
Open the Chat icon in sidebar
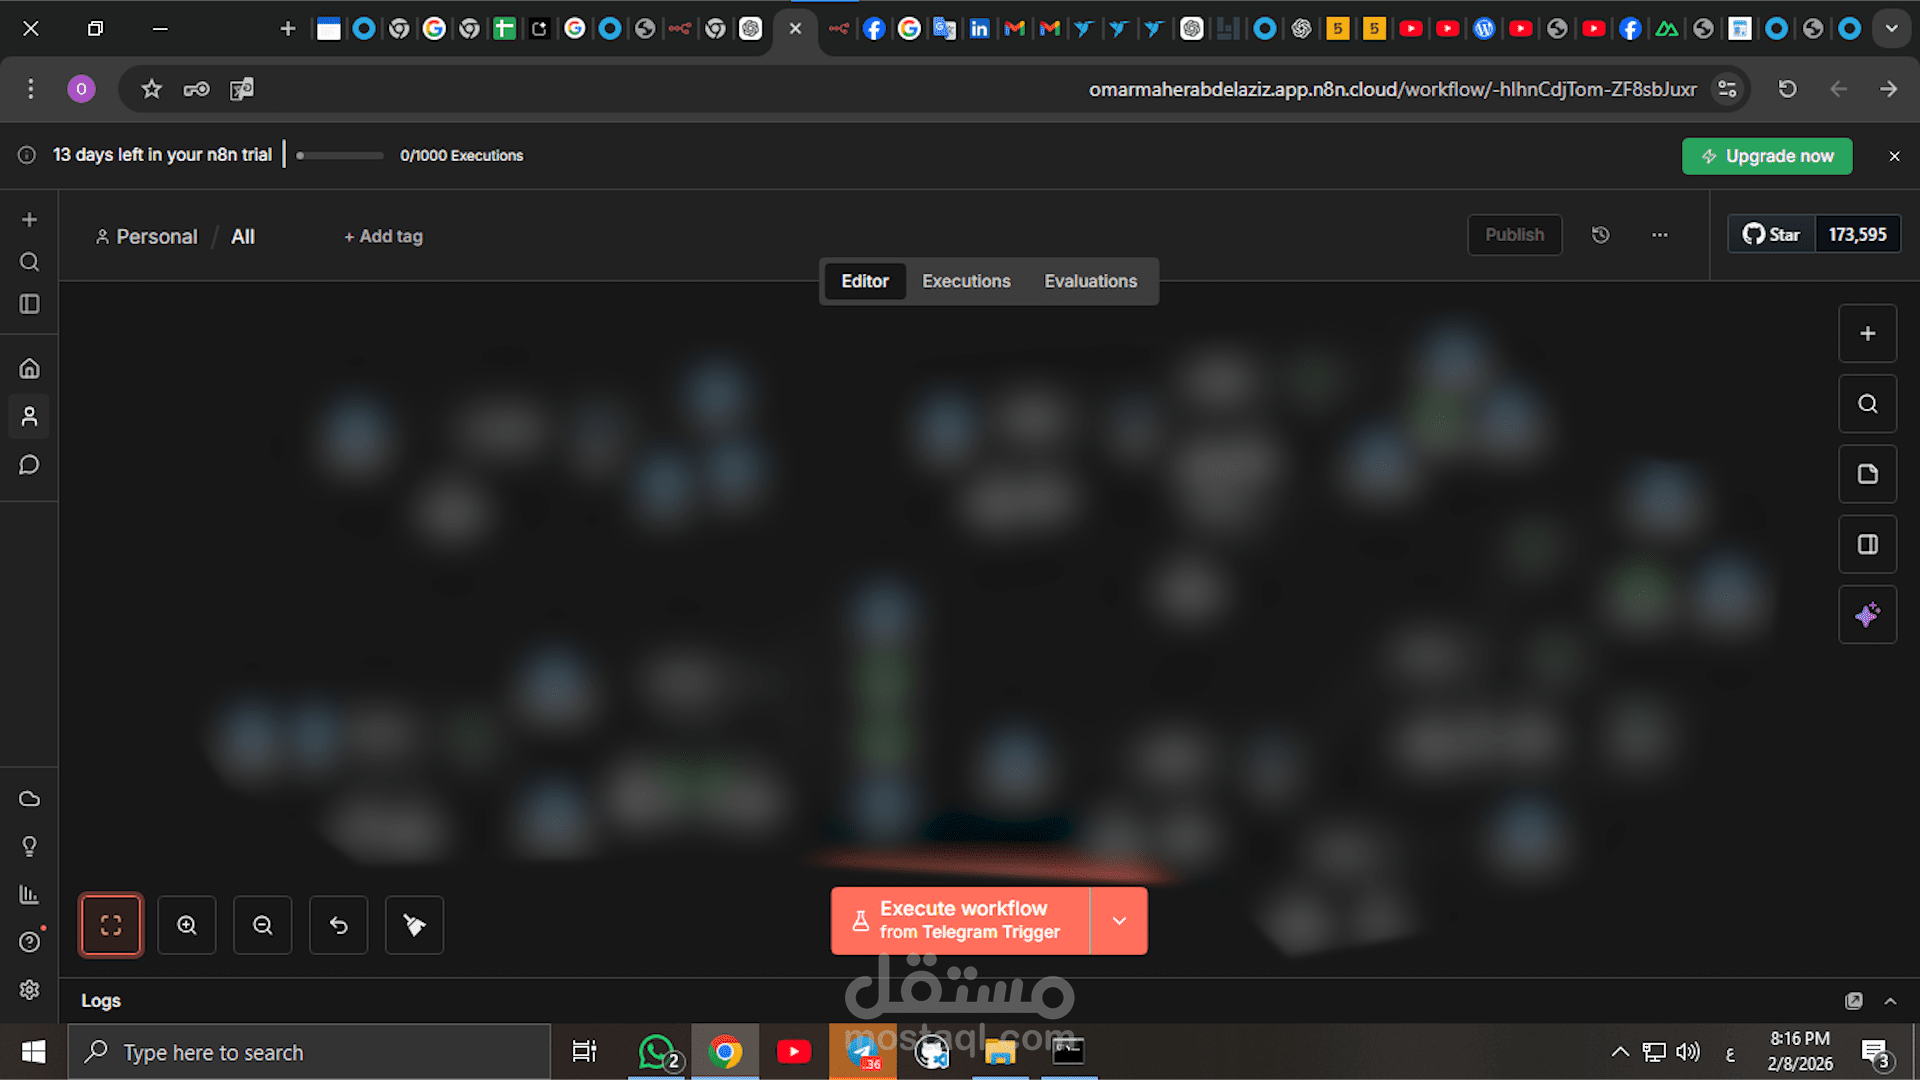point(30,465)
